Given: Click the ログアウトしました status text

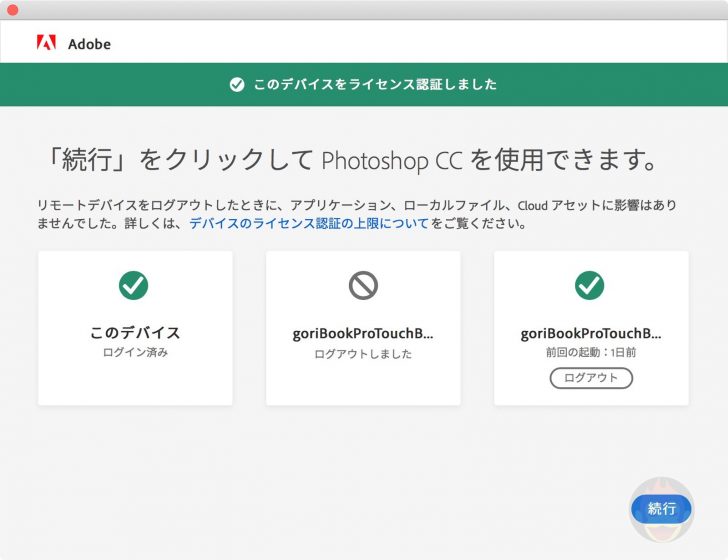Looking at the screenshot, I should (x=363, y=354).
